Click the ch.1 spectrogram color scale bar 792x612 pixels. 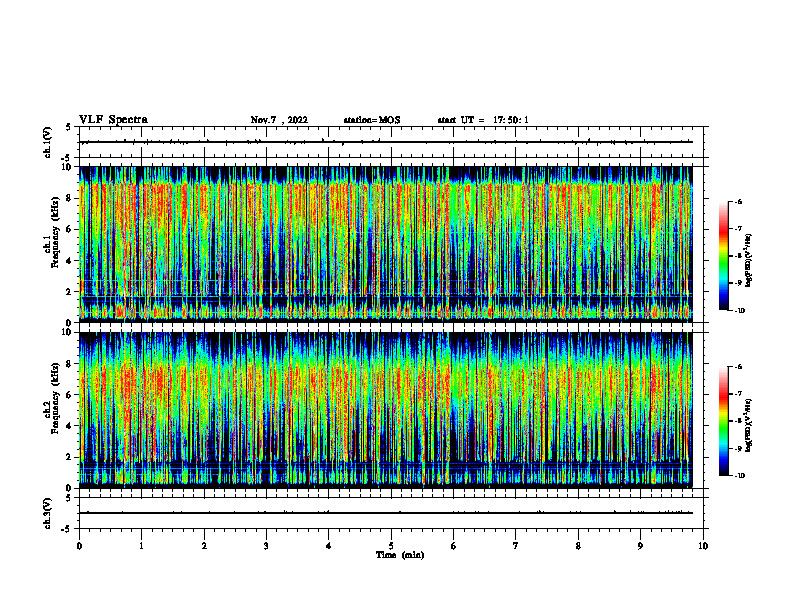(723, 256)
